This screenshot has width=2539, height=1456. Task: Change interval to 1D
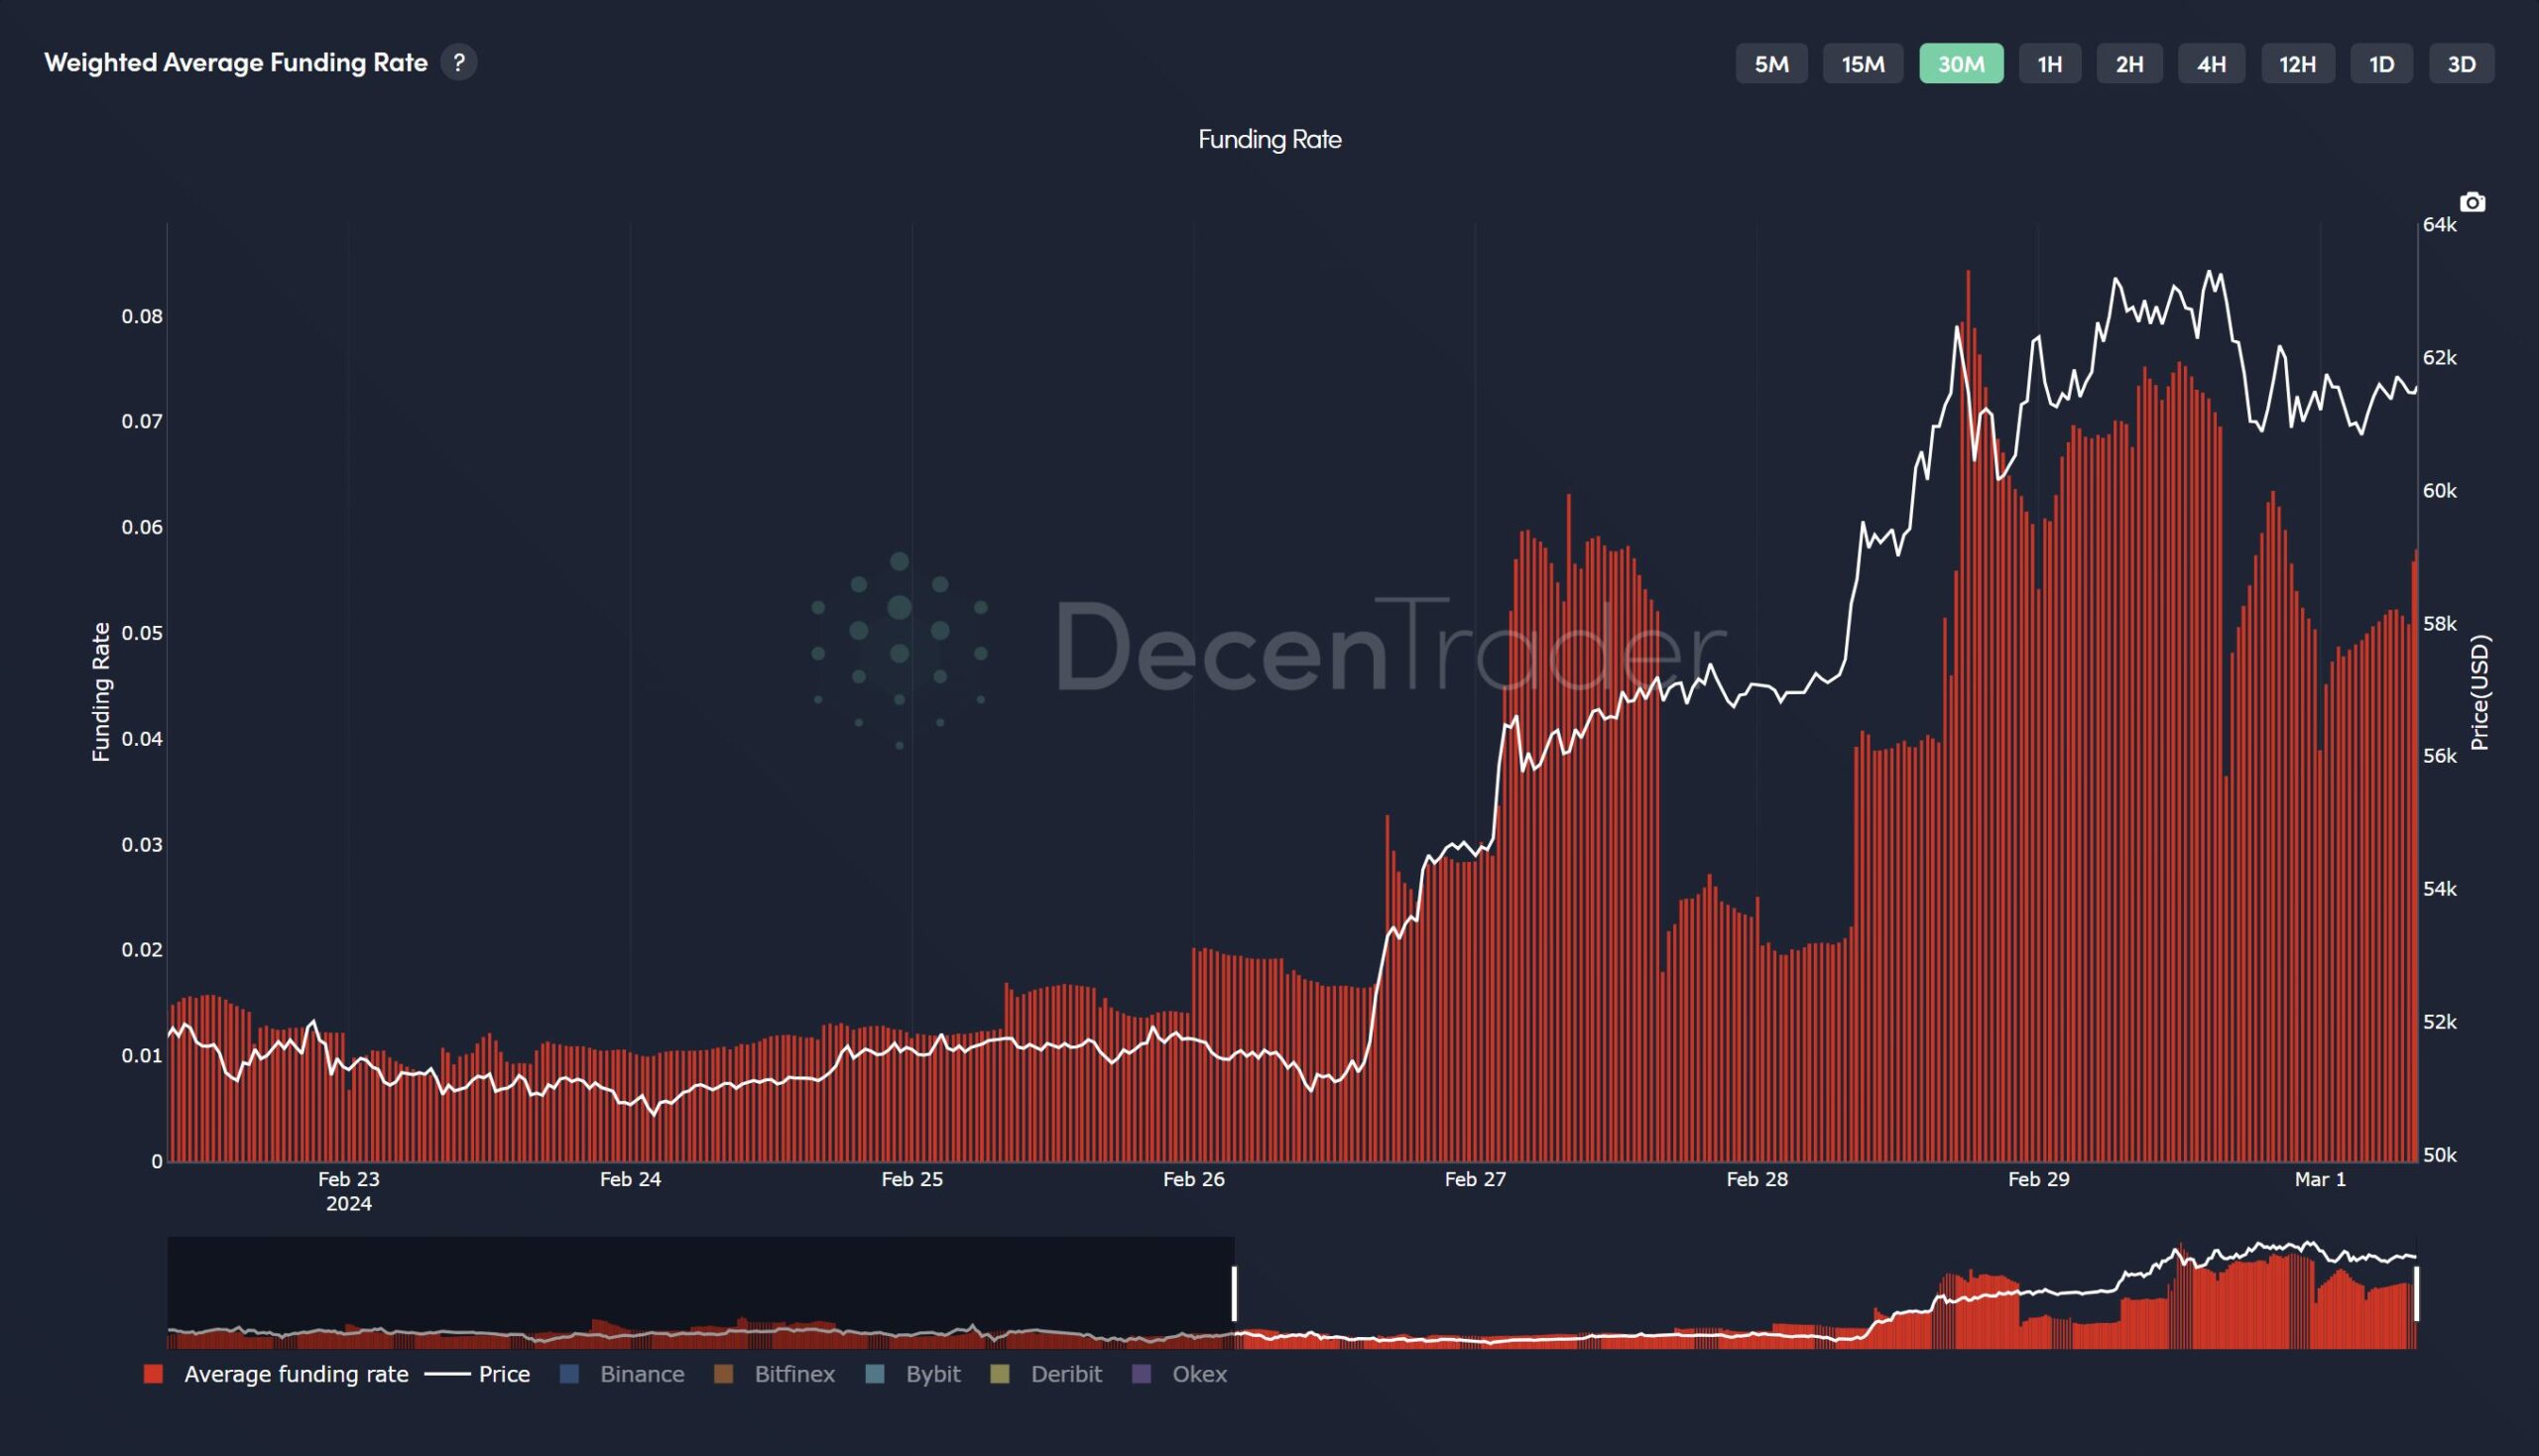tap(2381, 64)
